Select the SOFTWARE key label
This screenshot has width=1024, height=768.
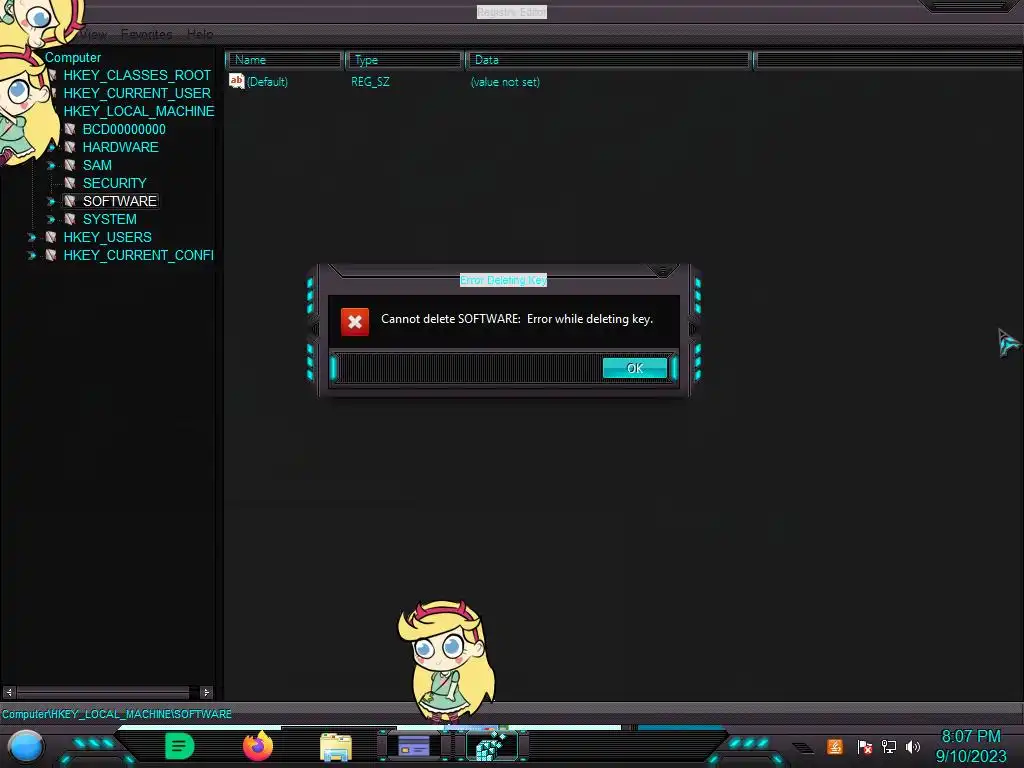120,201
